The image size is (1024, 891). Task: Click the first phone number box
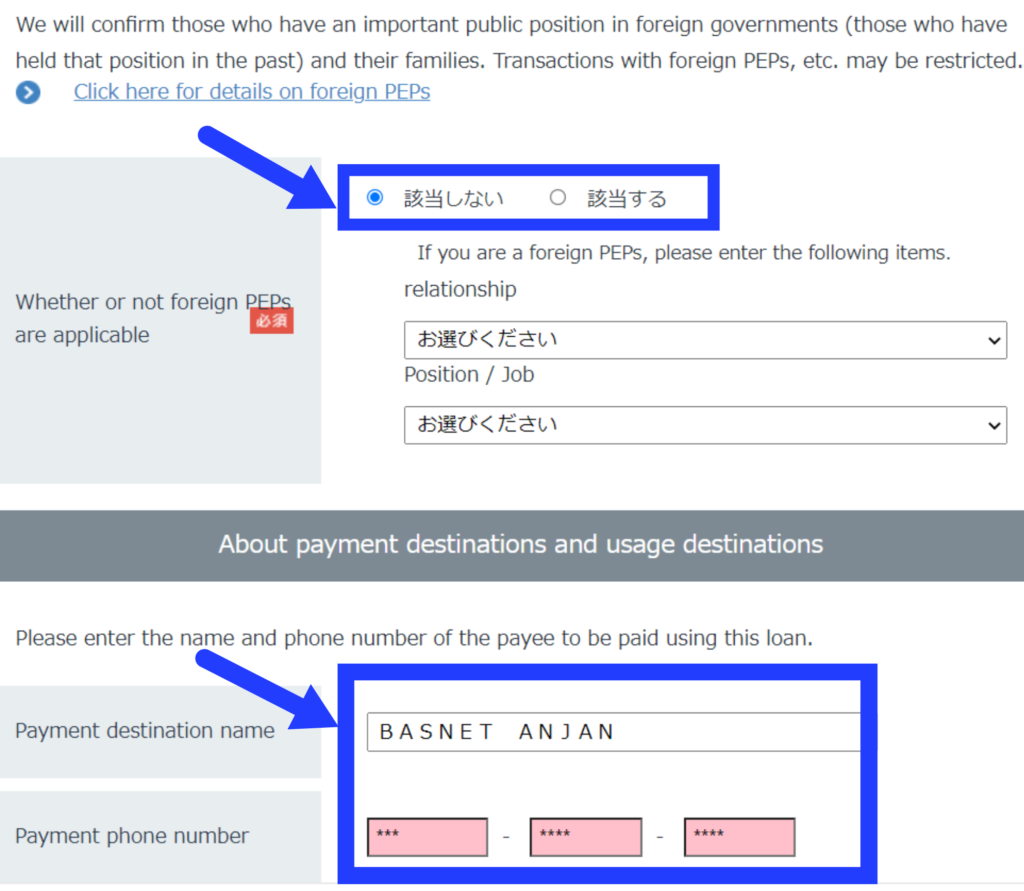pyautogui.click(x=427, y=837)
